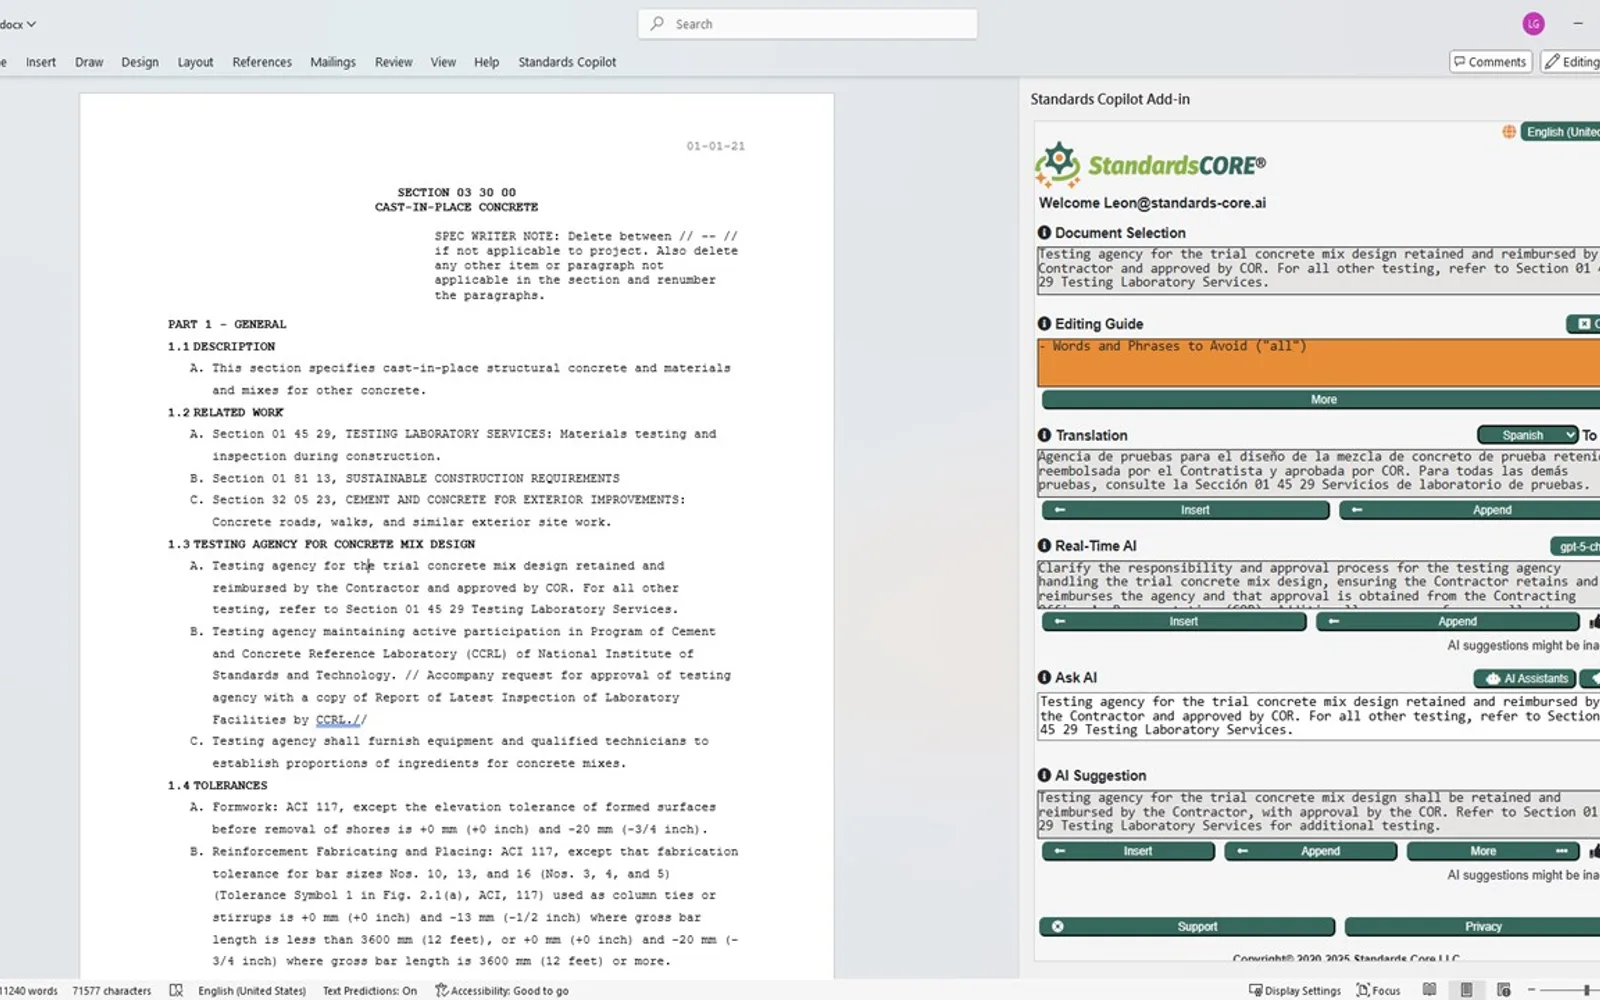Switch to Focus mode

[1378, 990]
